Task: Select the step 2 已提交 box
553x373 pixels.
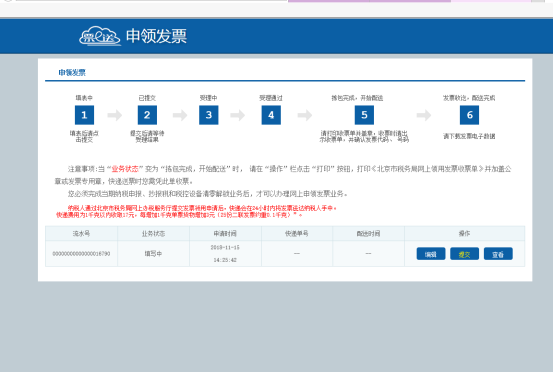Action: click(147, 115)
